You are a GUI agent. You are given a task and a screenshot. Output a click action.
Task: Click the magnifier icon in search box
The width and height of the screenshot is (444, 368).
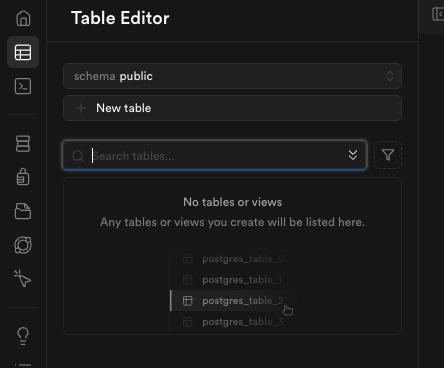(78, 156)
